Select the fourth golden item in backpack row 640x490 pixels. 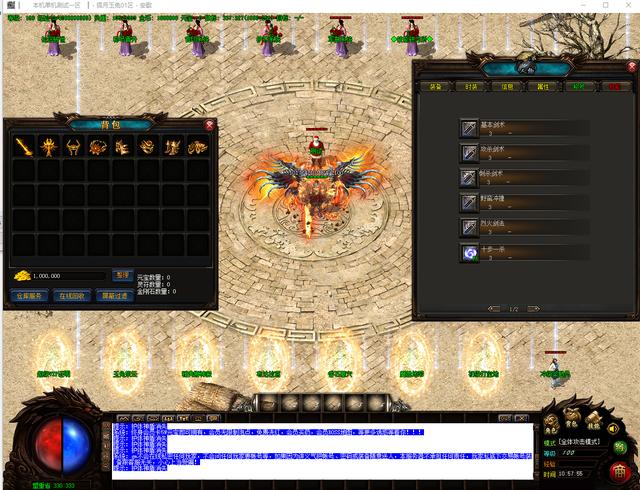(x=98, y=146)
